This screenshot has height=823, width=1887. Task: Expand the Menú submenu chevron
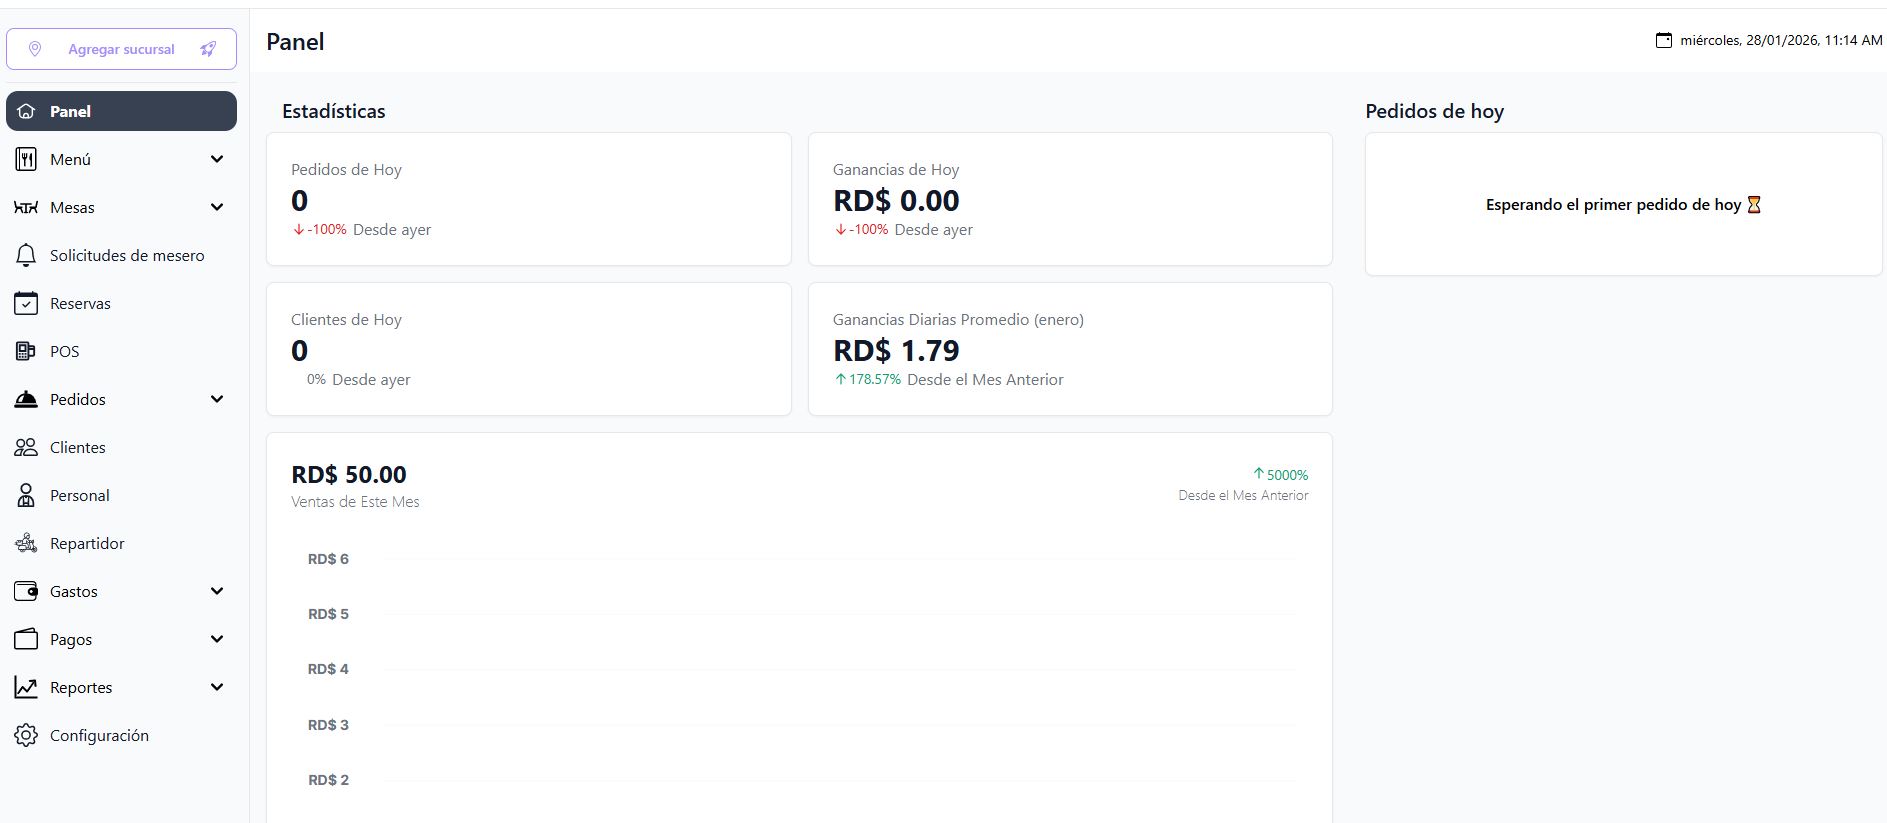tap(217, 159)
